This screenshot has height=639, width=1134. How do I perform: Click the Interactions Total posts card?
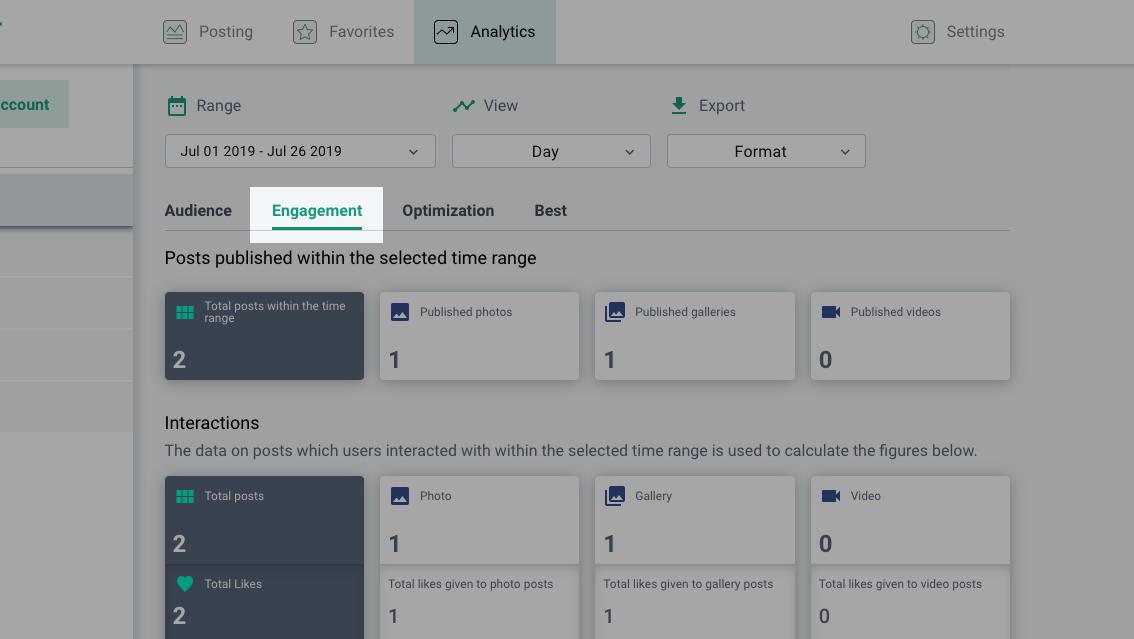tap(264, 520)
